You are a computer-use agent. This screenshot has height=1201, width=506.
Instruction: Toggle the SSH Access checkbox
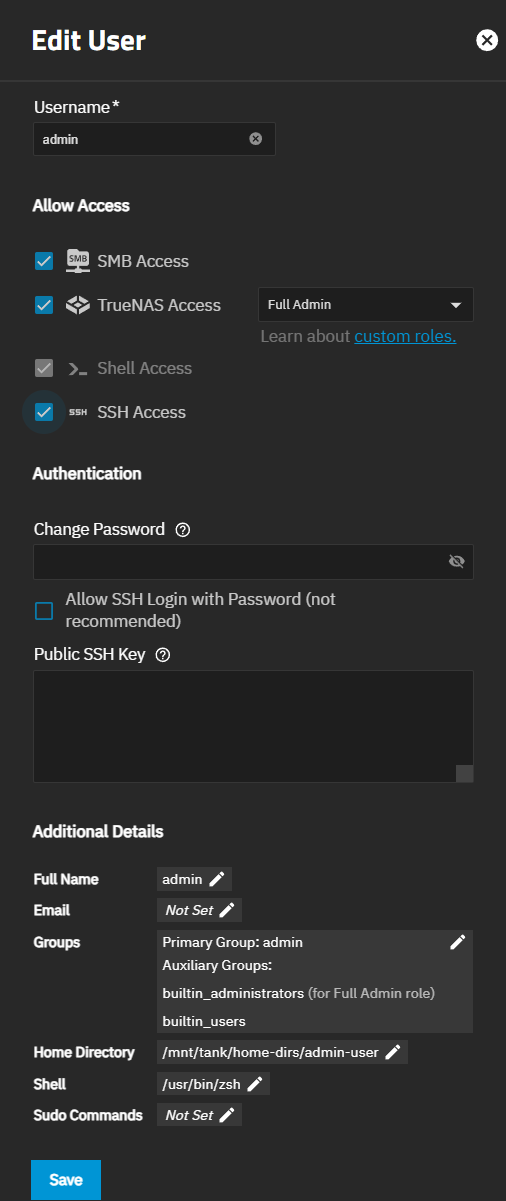44,412
